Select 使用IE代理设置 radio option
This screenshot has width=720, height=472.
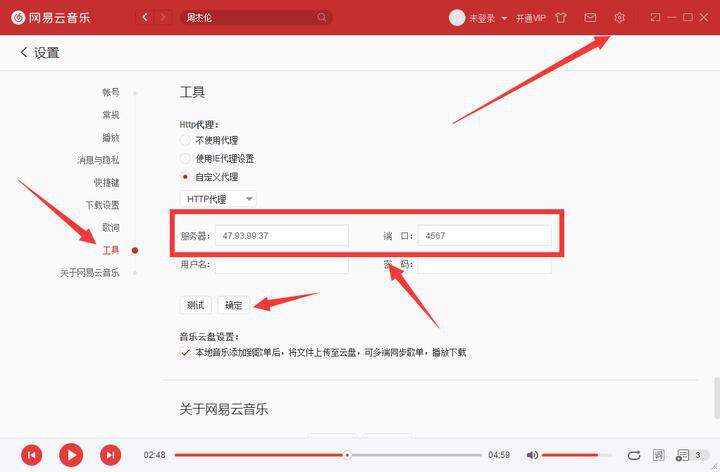(185, 158)
